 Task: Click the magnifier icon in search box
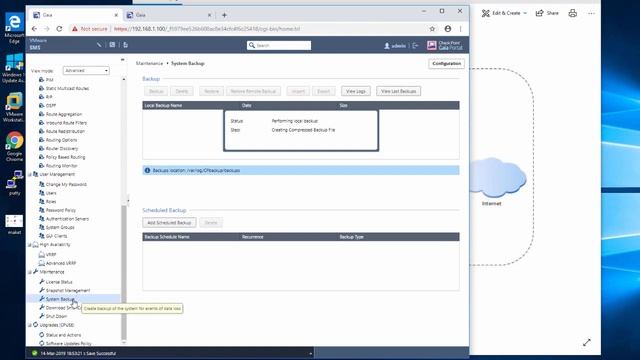(252, 45)
